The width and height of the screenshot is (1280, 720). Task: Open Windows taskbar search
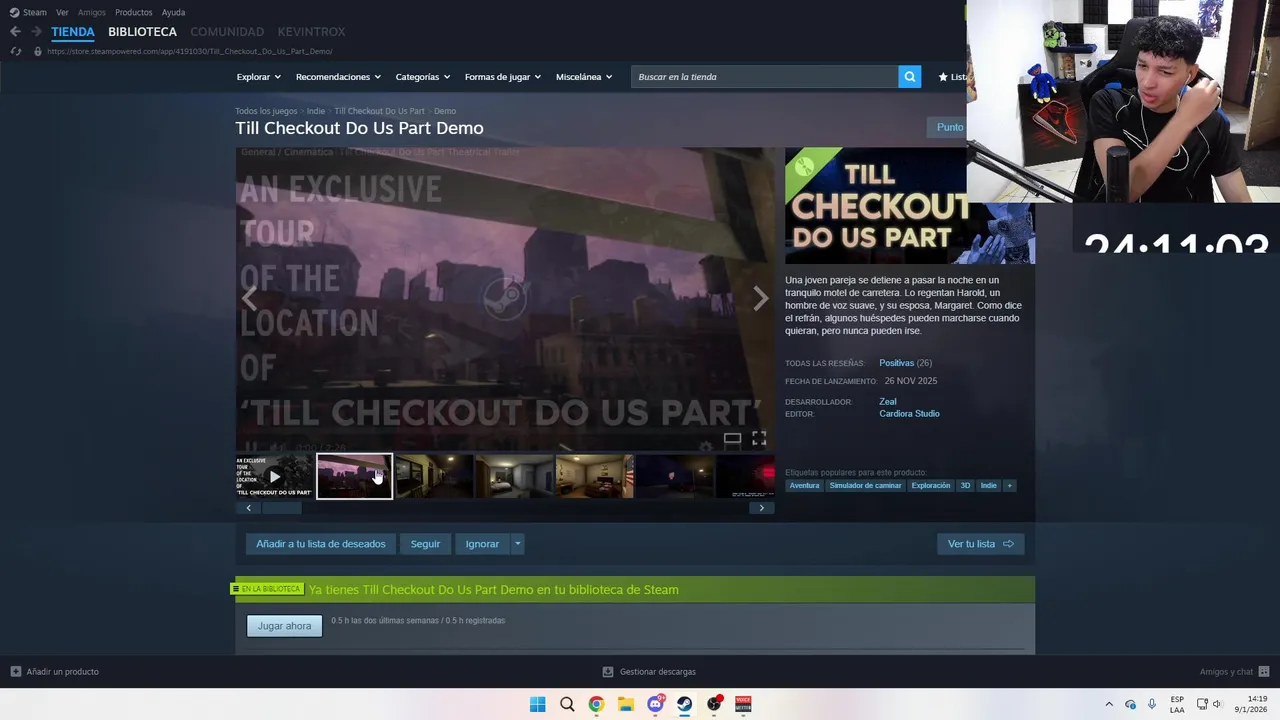pyautogui.click(x=567, y=704)
